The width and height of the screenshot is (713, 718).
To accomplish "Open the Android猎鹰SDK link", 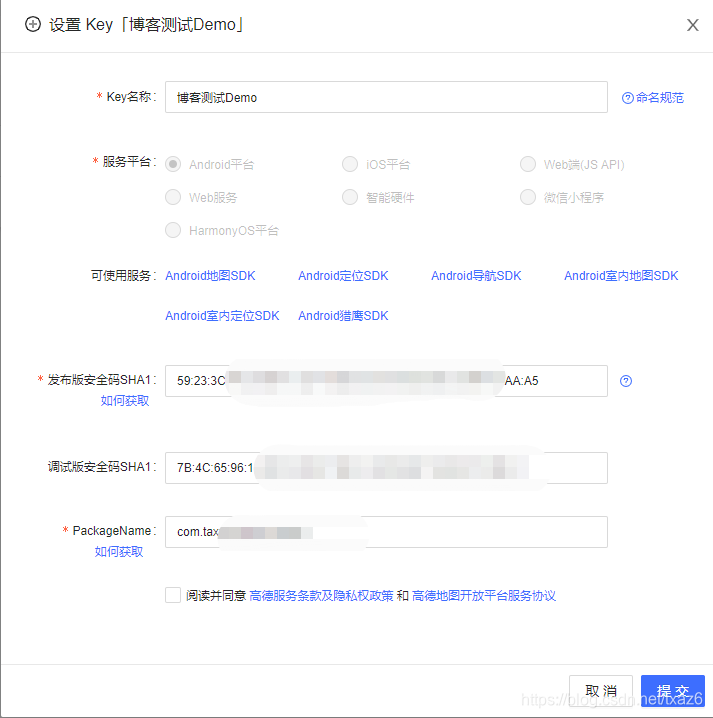I will pyautogui.click(x=343, y=315).
